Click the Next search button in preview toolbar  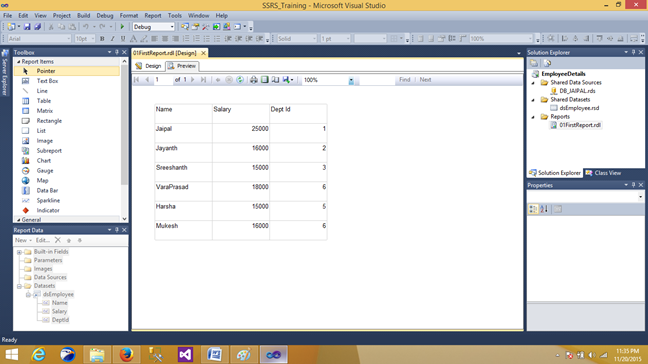click(425, 80)
